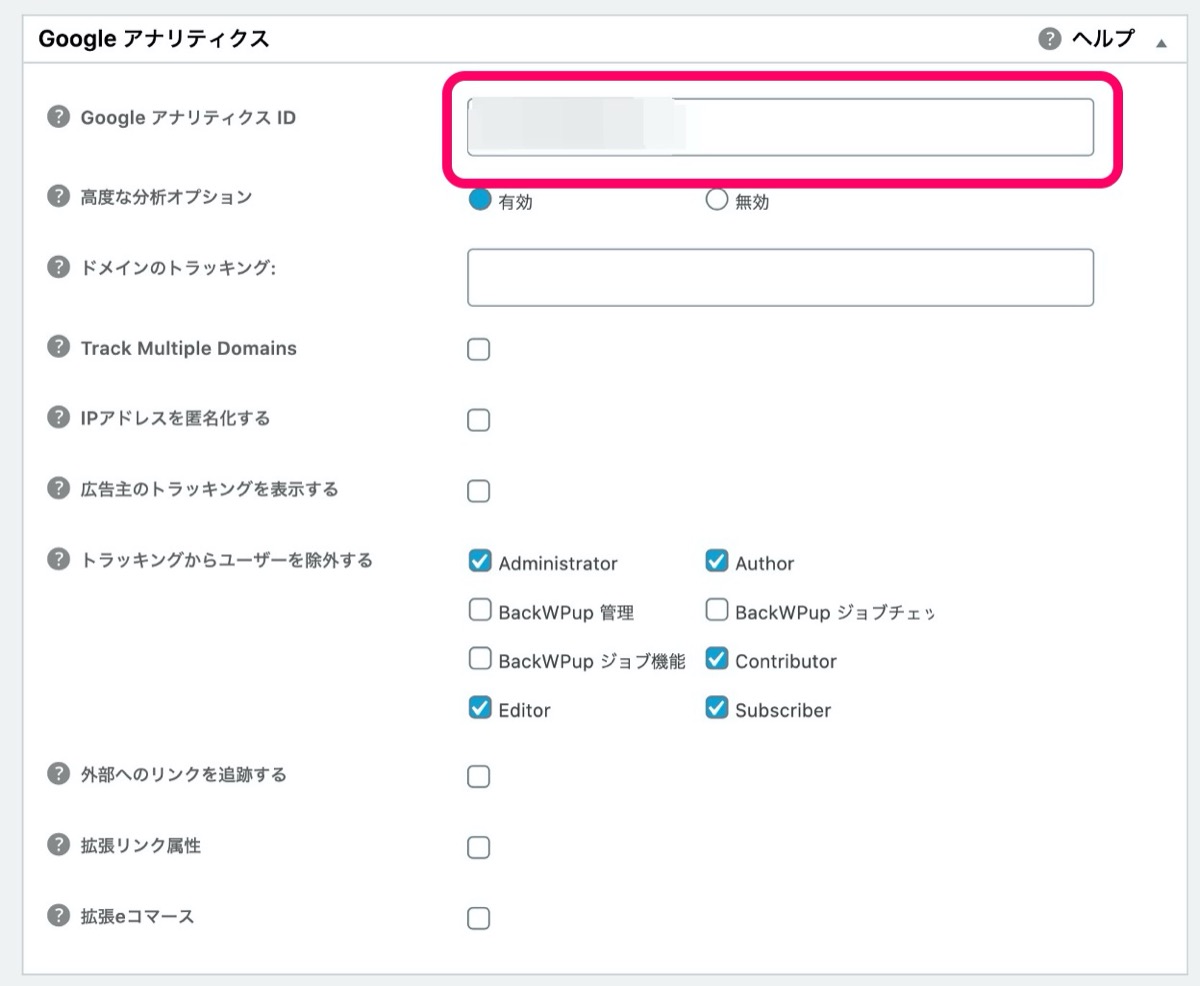The height and width of the screenshot is (986, 1200).
Task: Enable the 外部へのリンクを追跡する checkbox
Action: (479, 777)
